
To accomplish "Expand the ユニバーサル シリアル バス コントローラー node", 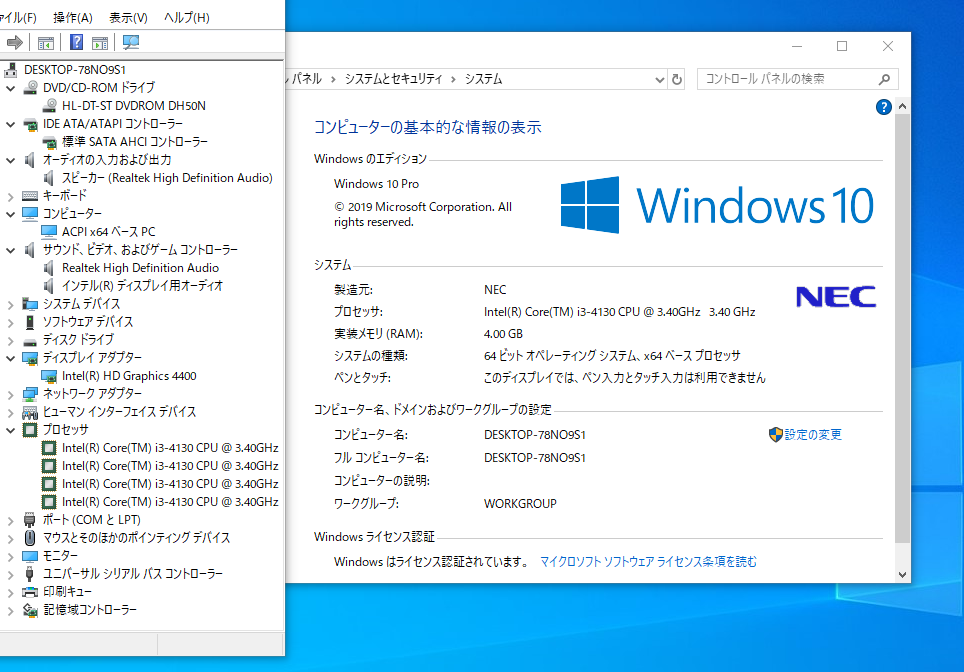I will pyautogui.click(x=10, y=574).
